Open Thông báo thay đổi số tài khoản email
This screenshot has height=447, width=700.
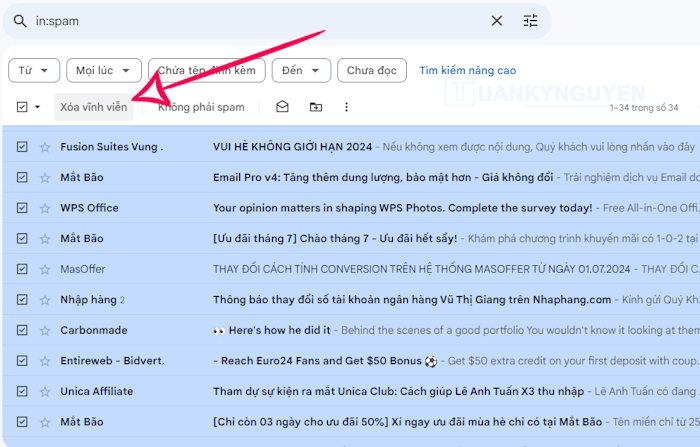[x=412, y=300]
